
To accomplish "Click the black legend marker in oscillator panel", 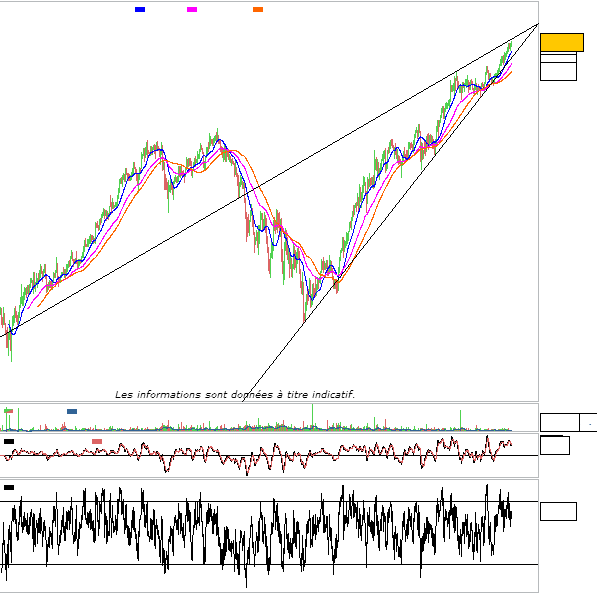I will (9, 441).
